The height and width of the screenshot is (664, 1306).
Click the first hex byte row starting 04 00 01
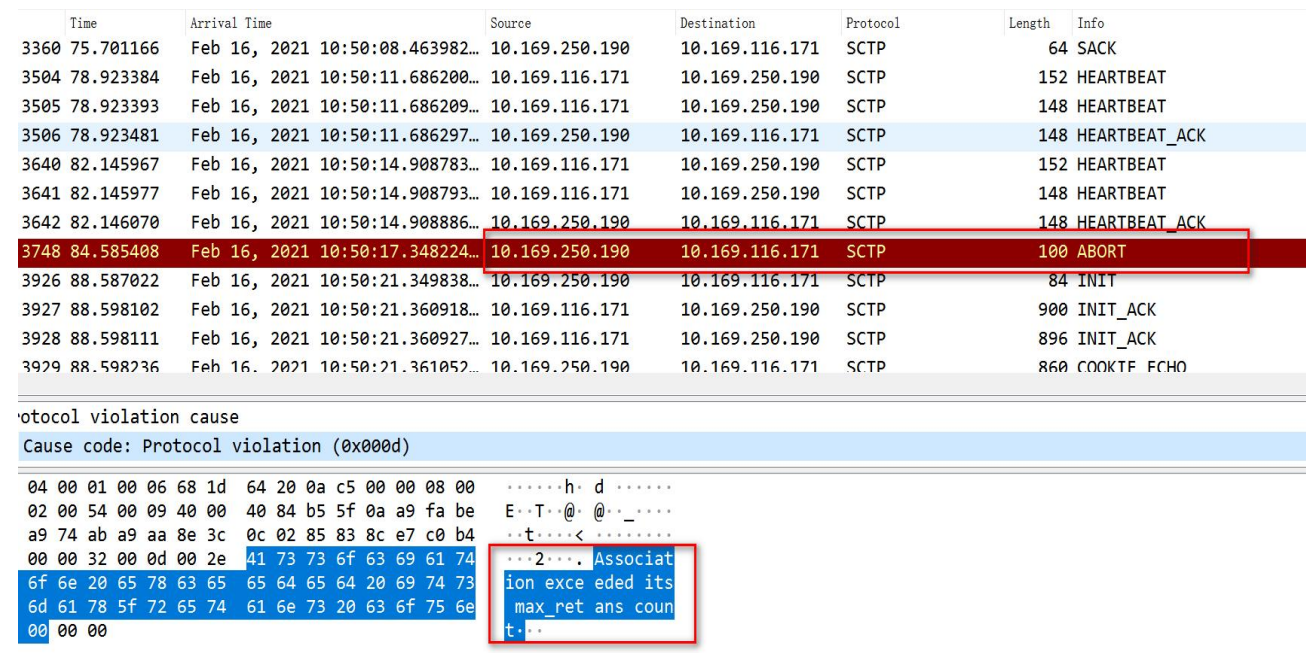(x=240, y=488)
